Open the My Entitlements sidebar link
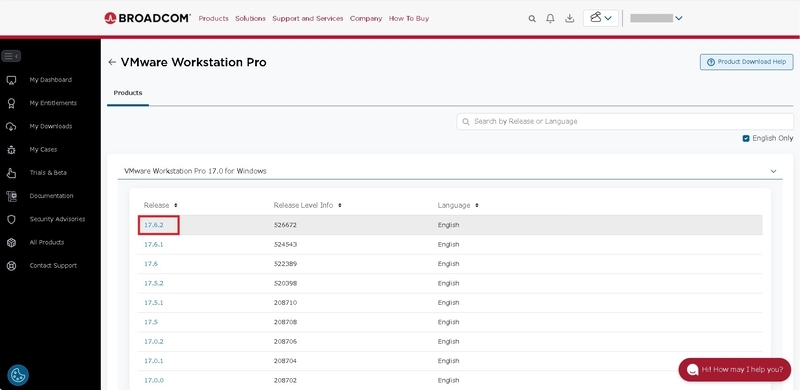 pyautogui.click(x=53, y=103)
